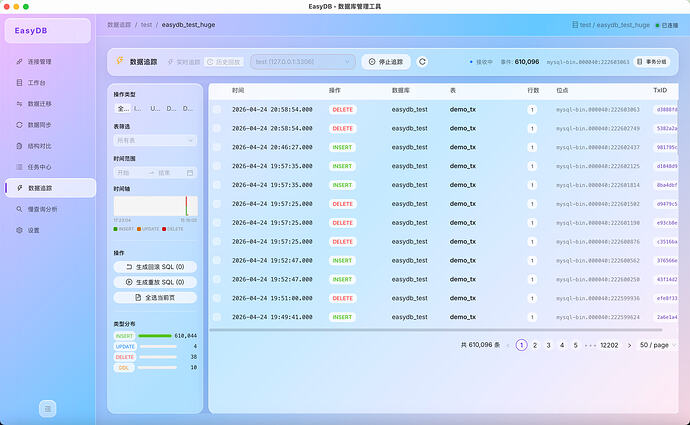Tick checkbox for 20:58:54 row at position 222602749

(217, 128)
